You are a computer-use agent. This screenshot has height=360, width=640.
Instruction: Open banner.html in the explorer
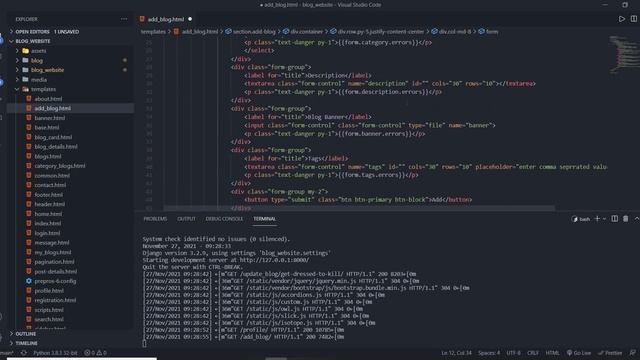(49, 118)
